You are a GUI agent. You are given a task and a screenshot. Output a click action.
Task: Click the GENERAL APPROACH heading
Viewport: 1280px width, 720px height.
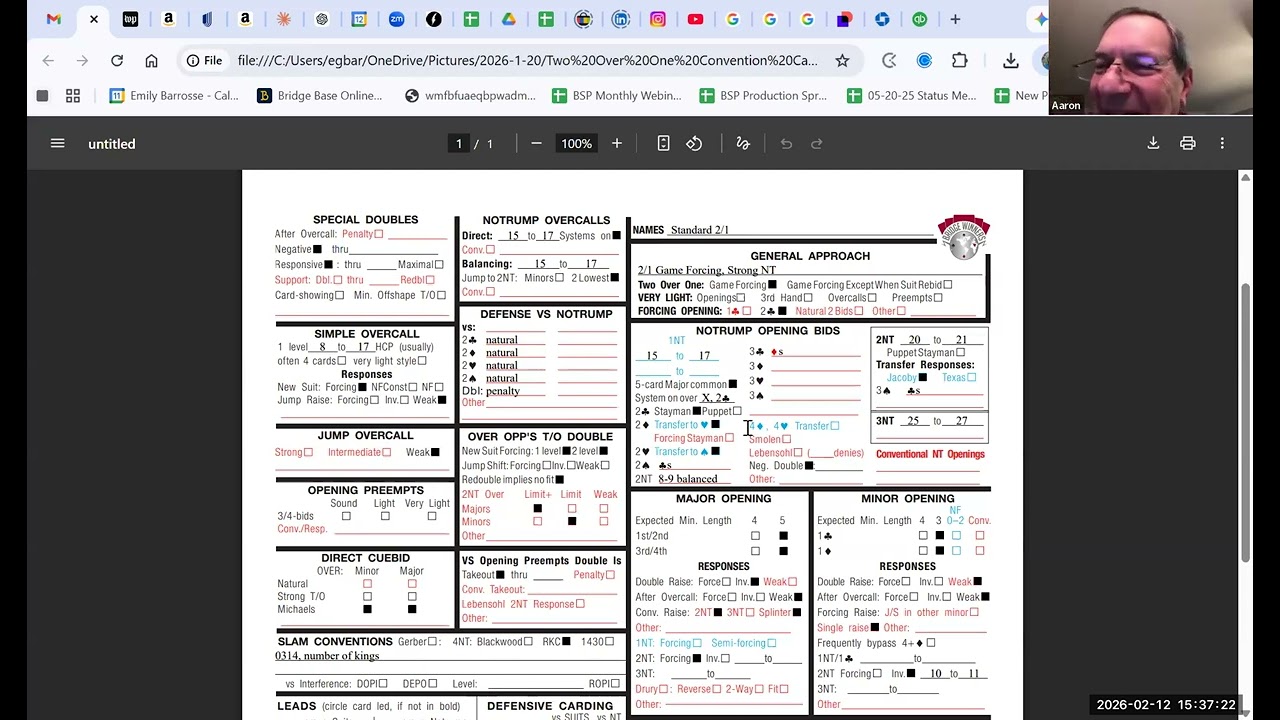(x=810, y=256)
